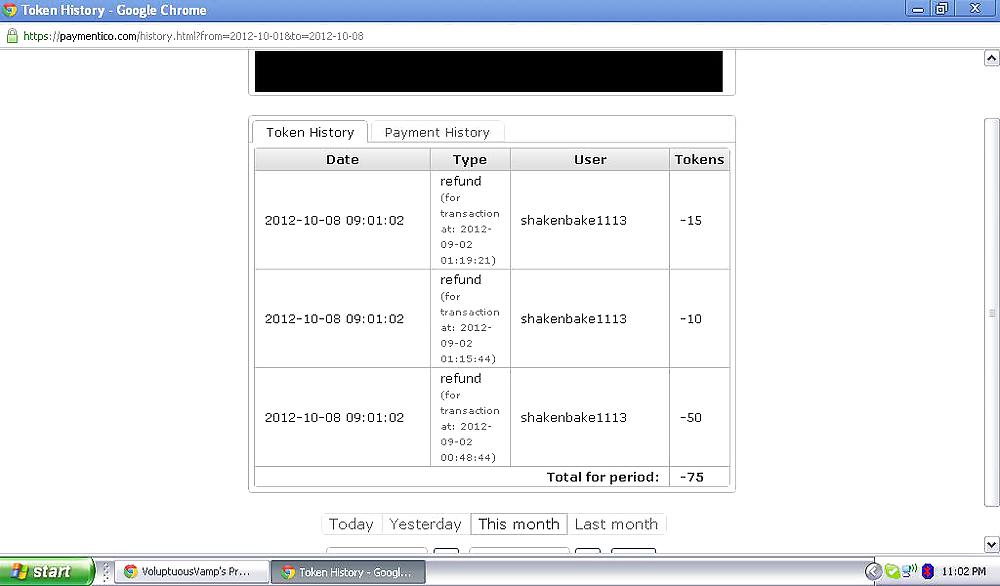Open the network connection tray icon
1000x586 pixels.
(909, 572)
